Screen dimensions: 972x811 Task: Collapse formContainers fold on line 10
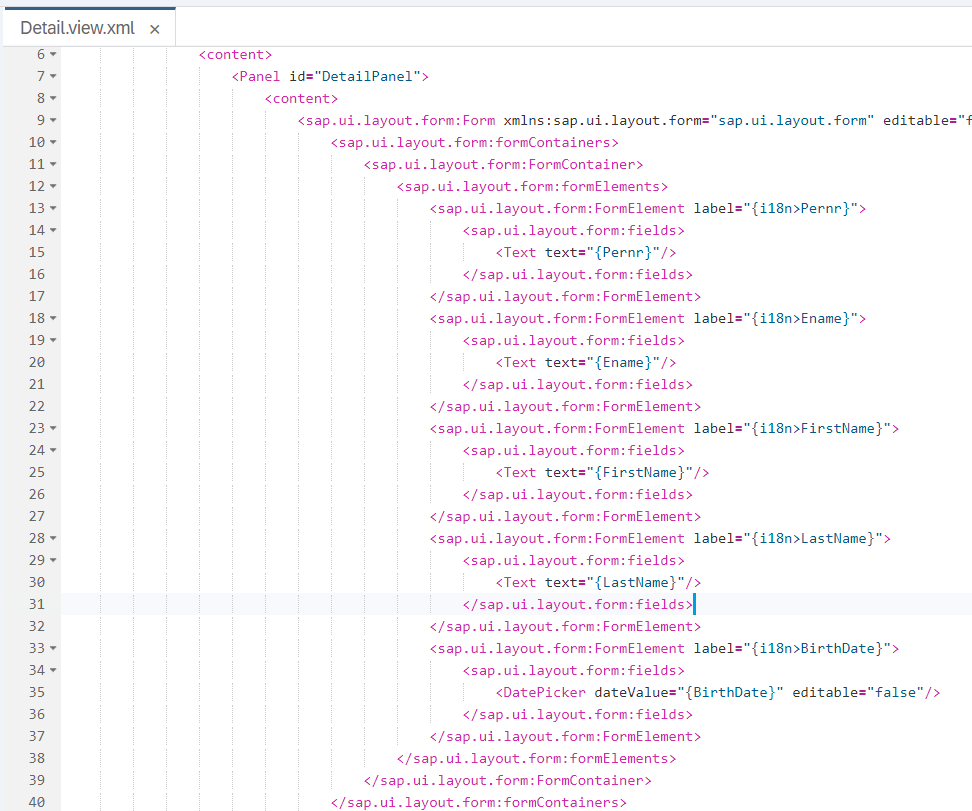point(53,143)
